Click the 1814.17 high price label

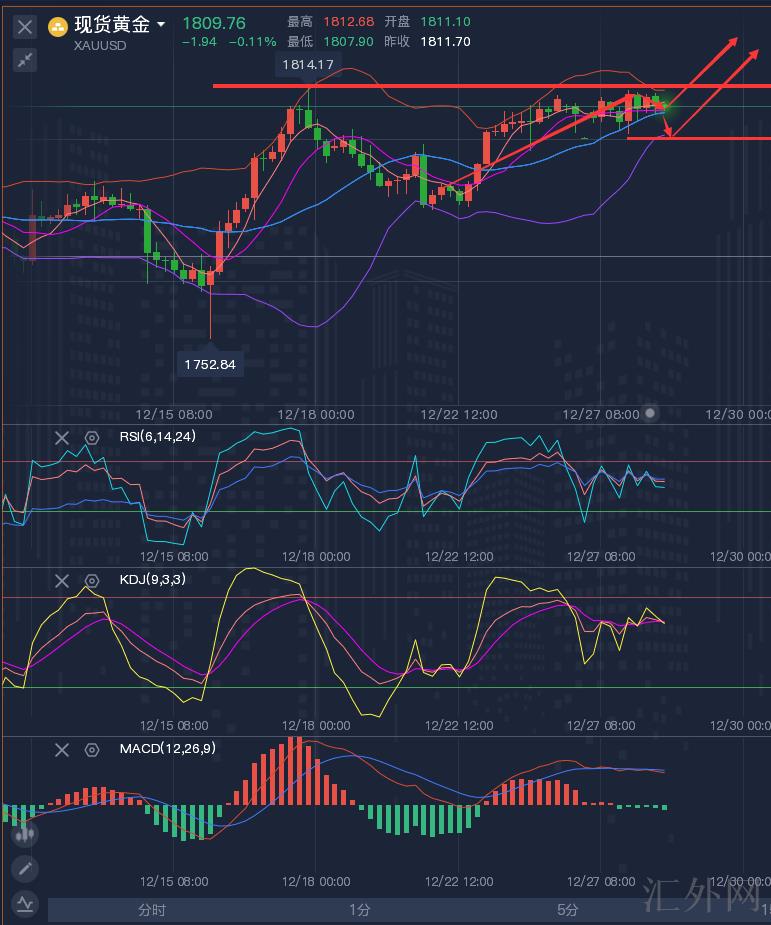pyautogui.click(x=308, y=64)
